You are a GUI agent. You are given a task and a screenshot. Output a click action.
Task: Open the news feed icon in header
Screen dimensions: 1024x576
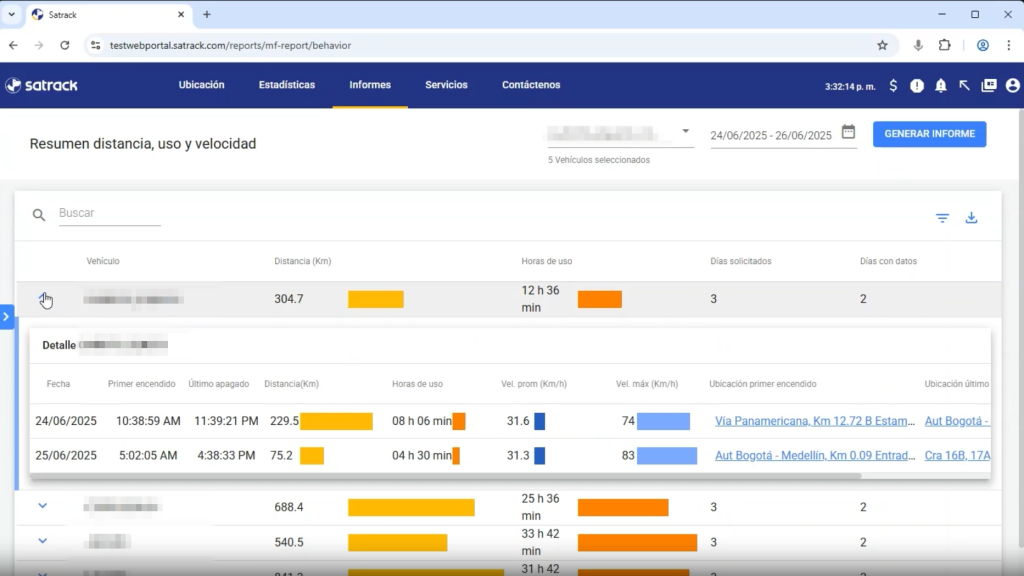989,86
